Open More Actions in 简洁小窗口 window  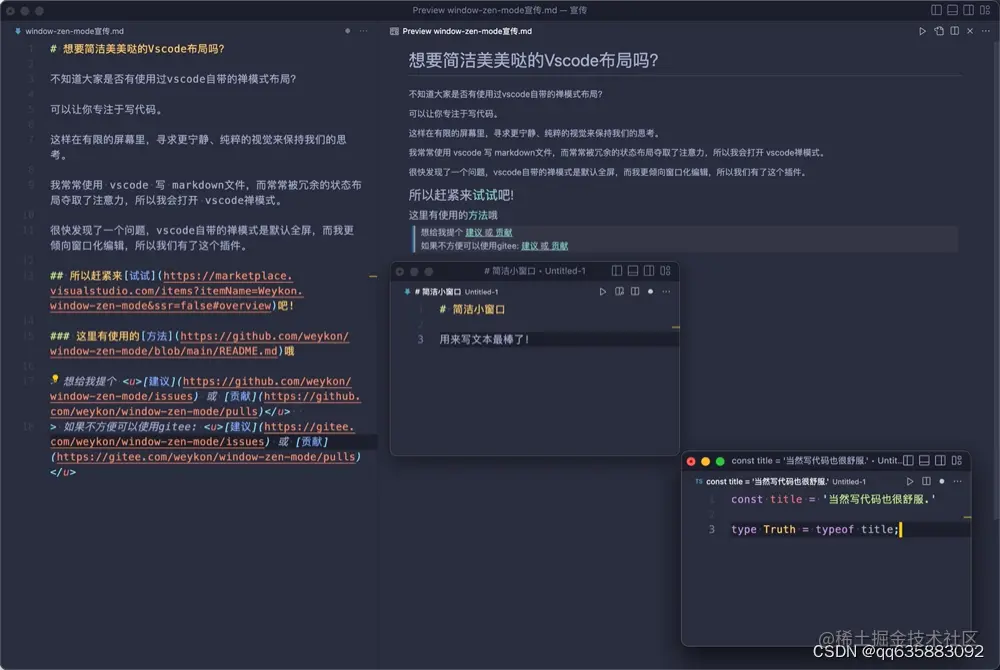[x=666, y=291]
